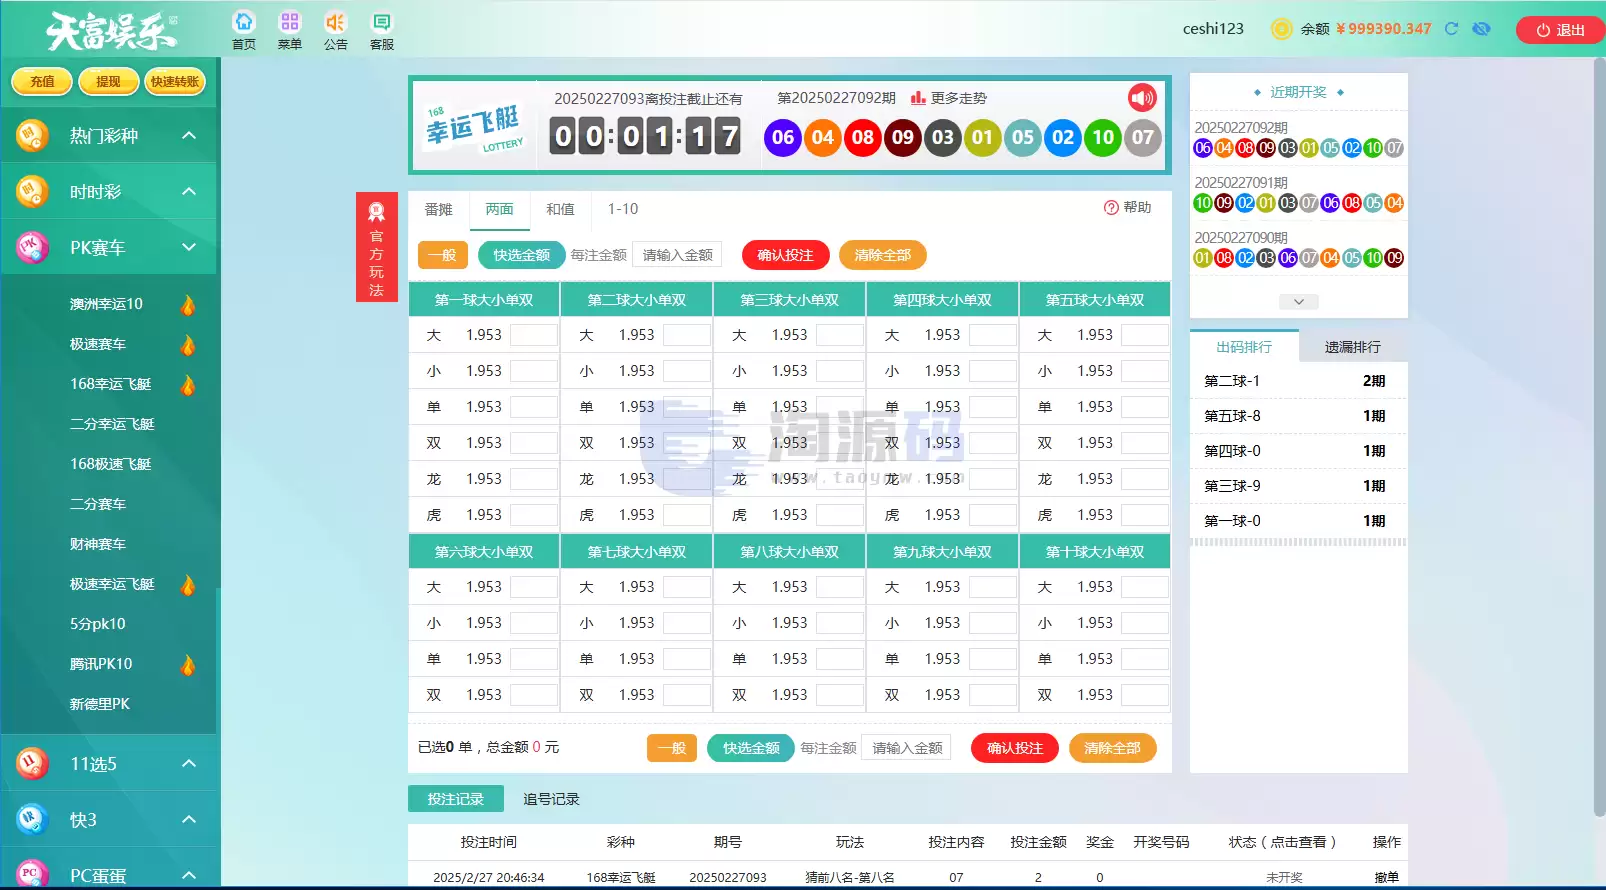
Task: Click flame icon beside 腾讯PK10
Action: click(x=187, y=664)
